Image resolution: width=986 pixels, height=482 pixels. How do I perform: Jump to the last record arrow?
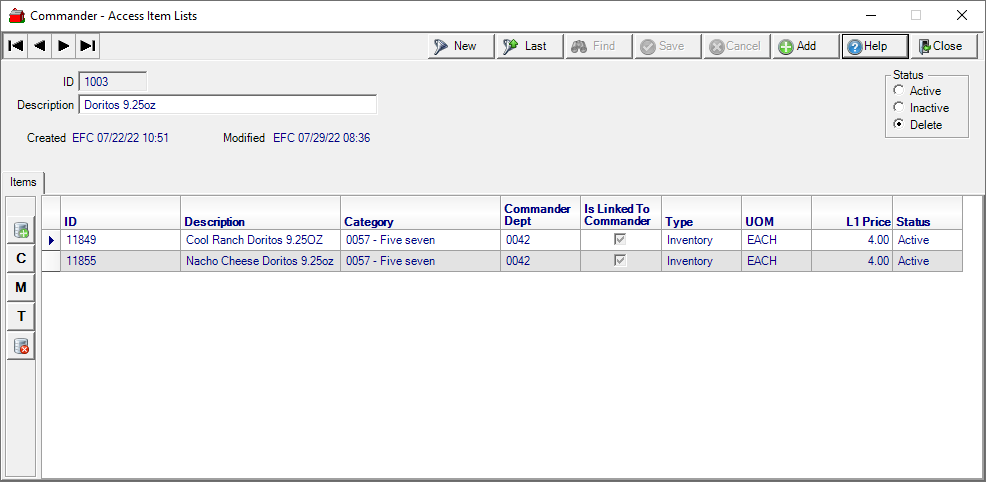pos(87,46)
